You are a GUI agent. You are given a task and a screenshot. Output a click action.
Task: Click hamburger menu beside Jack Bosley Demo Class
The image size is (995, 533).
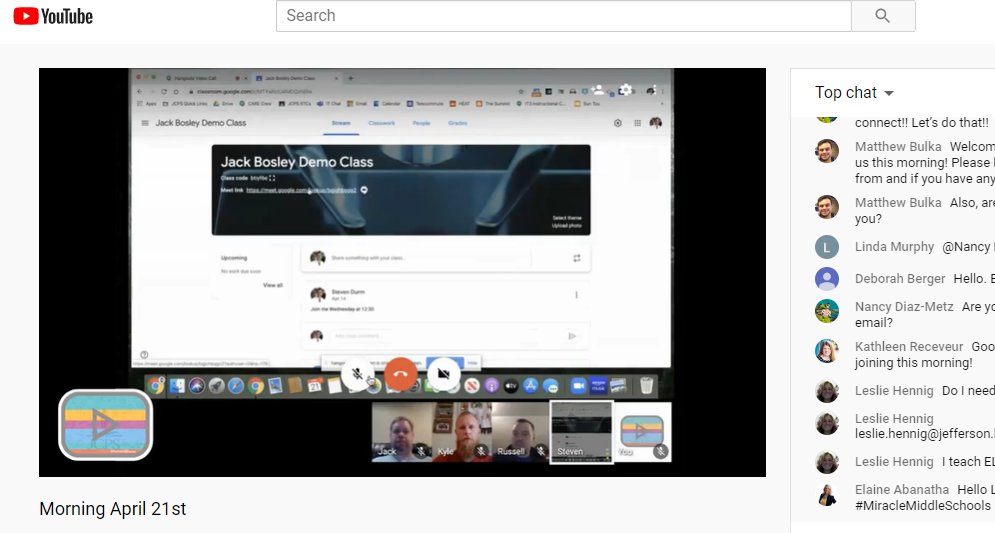point(145,123)
